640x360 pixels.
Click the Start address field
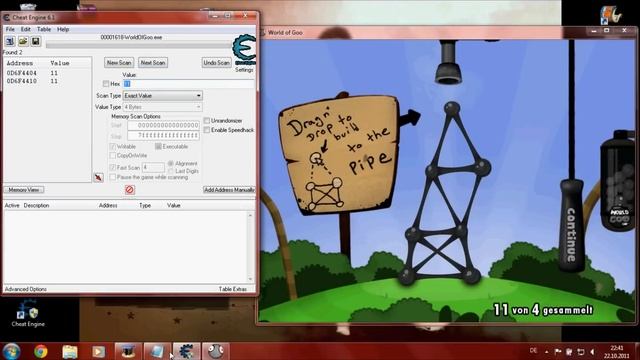point(163,125)
